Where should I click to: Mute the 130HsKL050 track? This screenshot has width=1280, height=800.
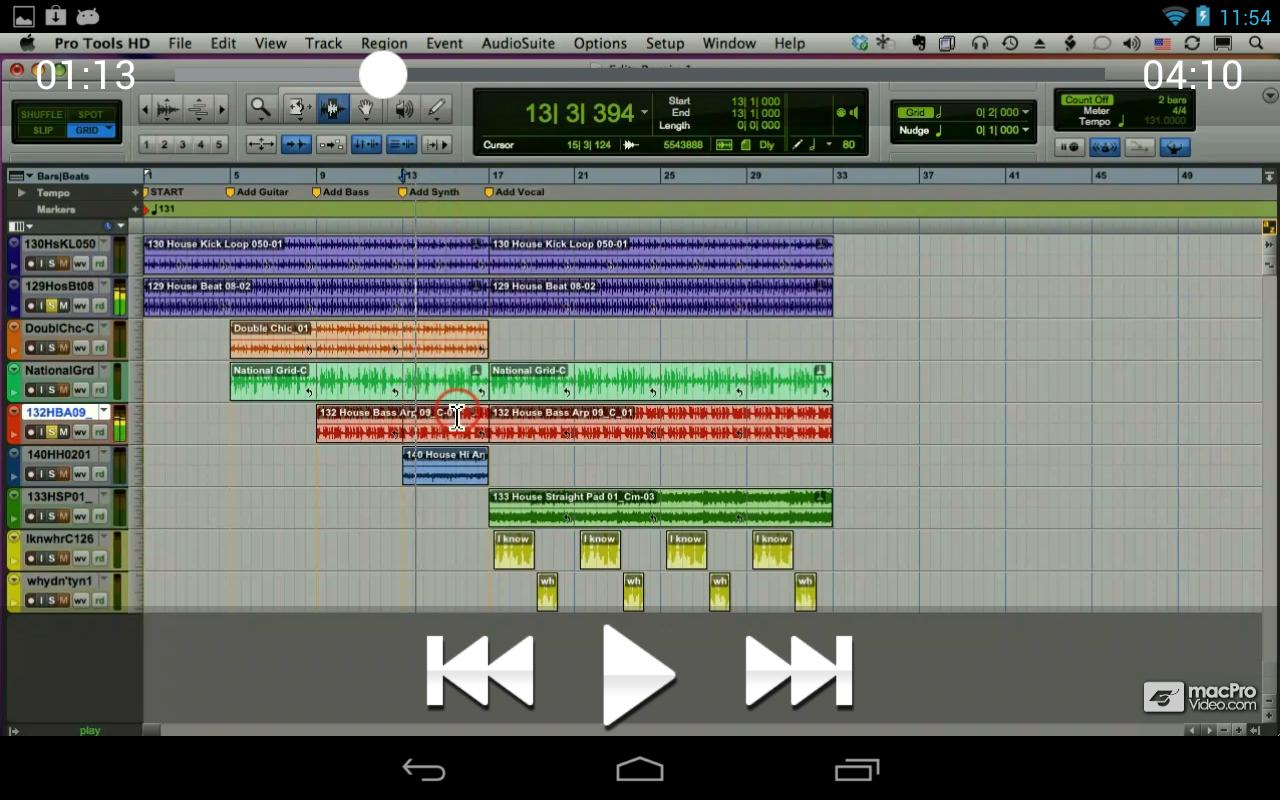tap(64, 264)
